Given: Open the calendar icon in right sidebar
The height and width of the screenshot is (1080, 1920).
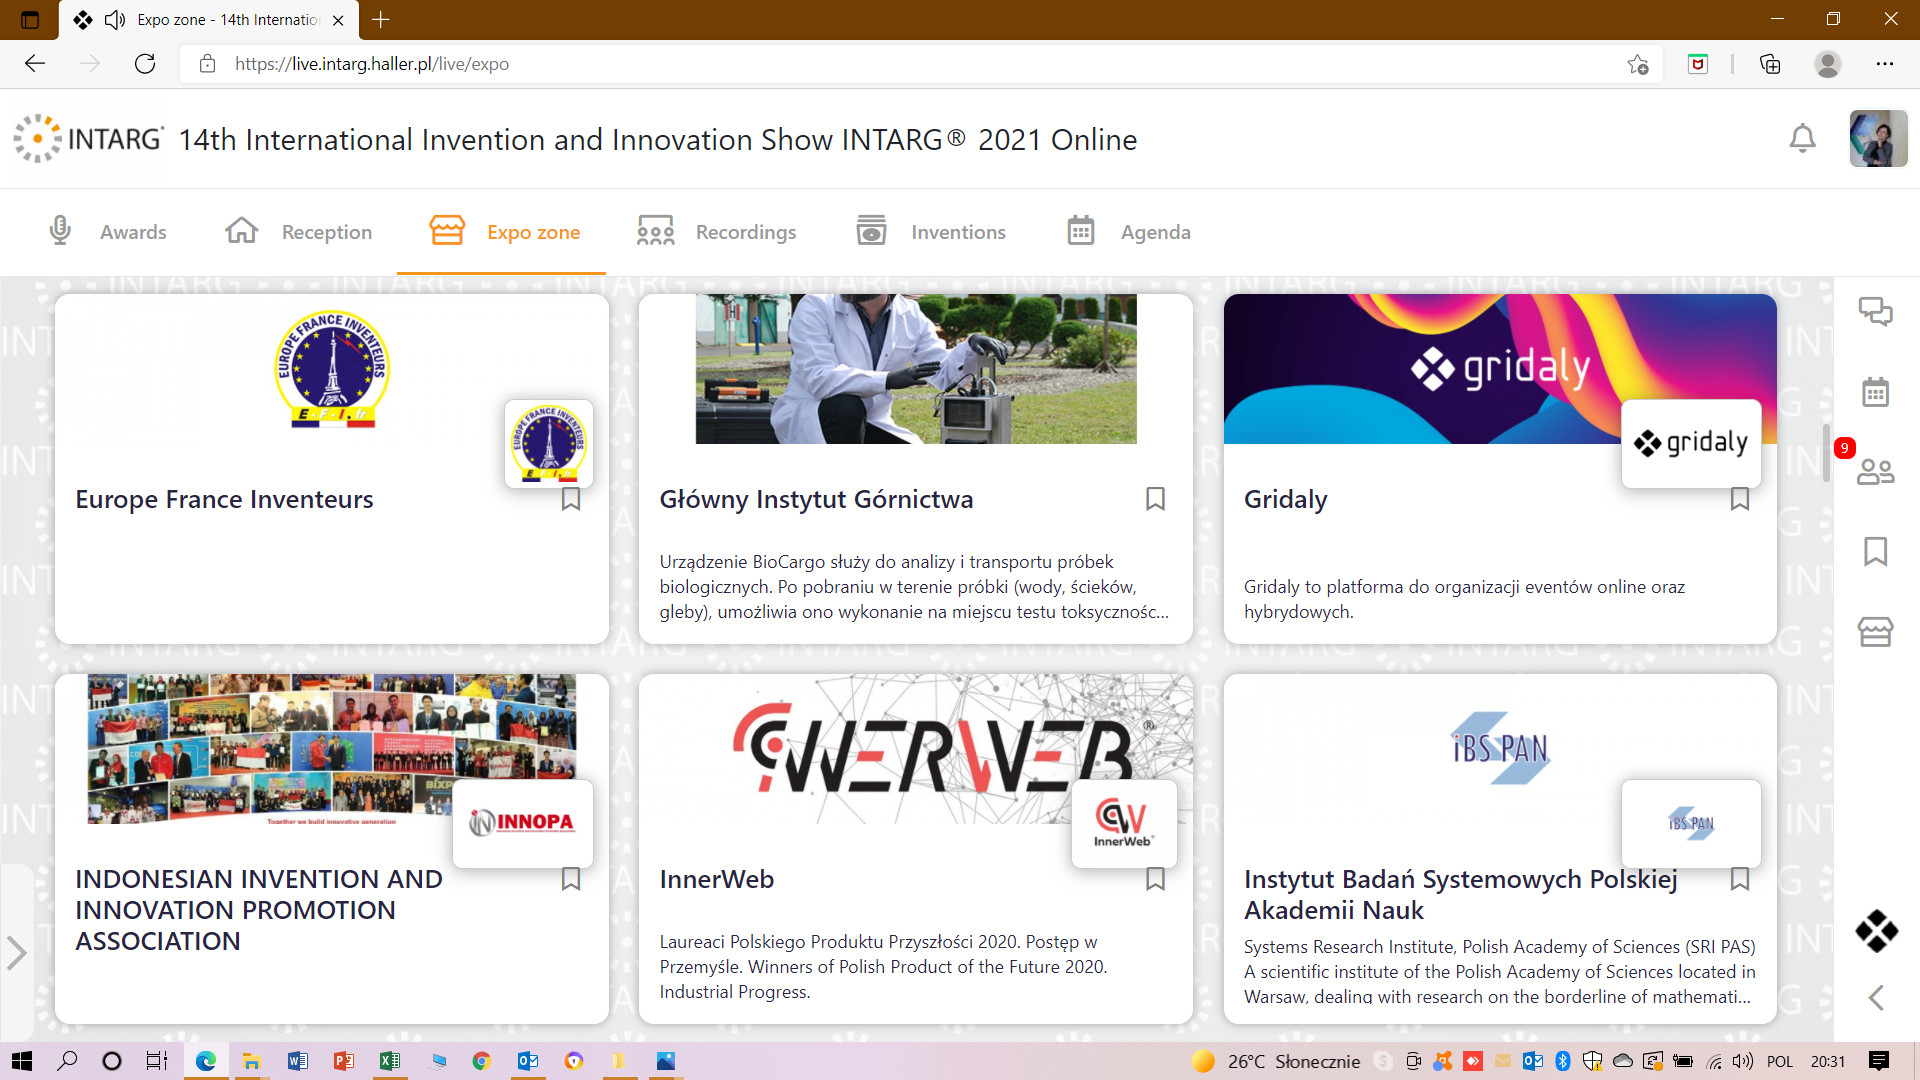Looking at the screenshot, I should point(1875,392).
